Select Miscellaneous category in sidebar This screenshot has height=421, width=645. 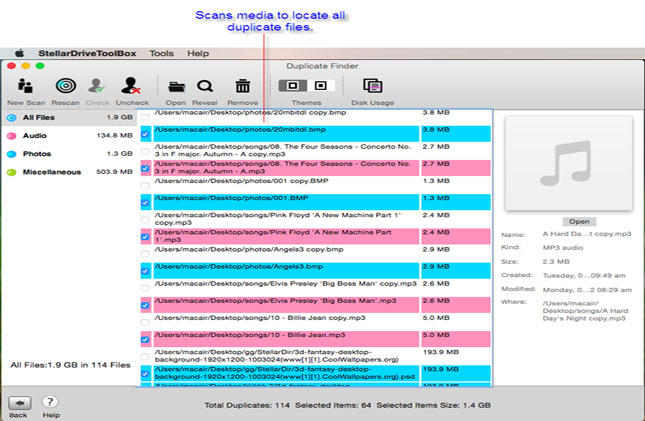click(69, 172)
